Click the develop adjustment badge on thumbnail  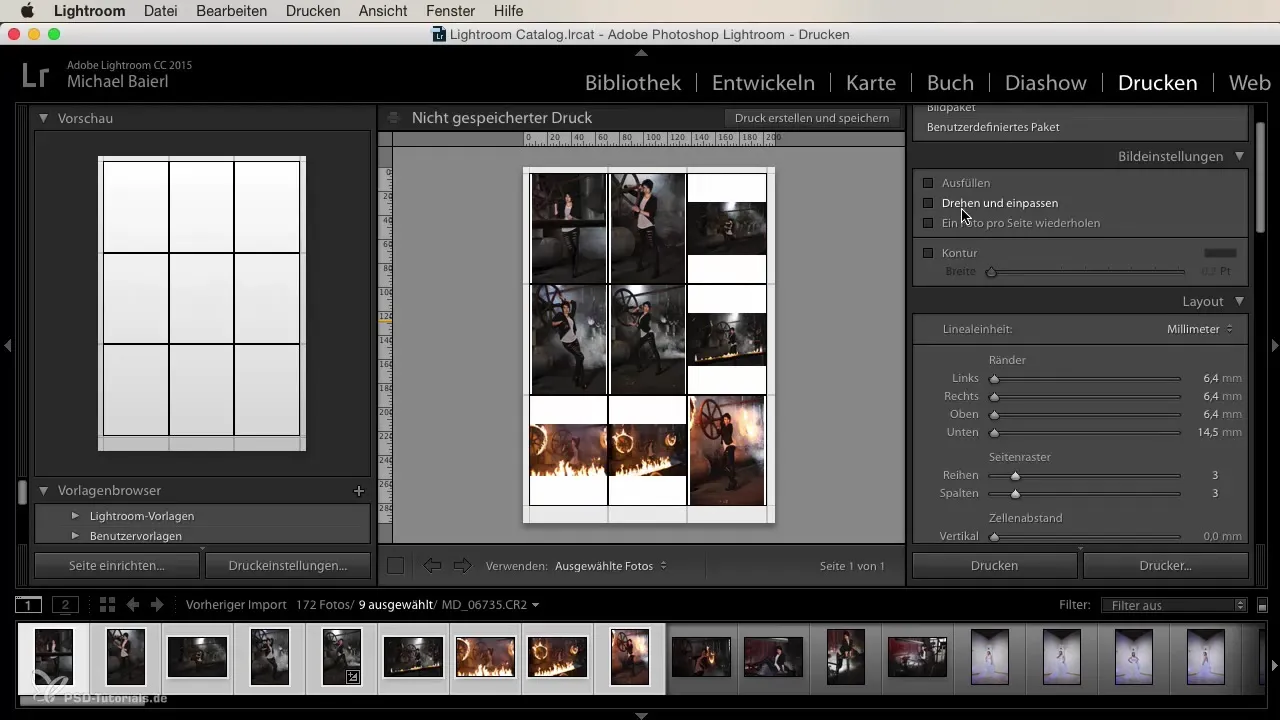click(x=352, y=676)
